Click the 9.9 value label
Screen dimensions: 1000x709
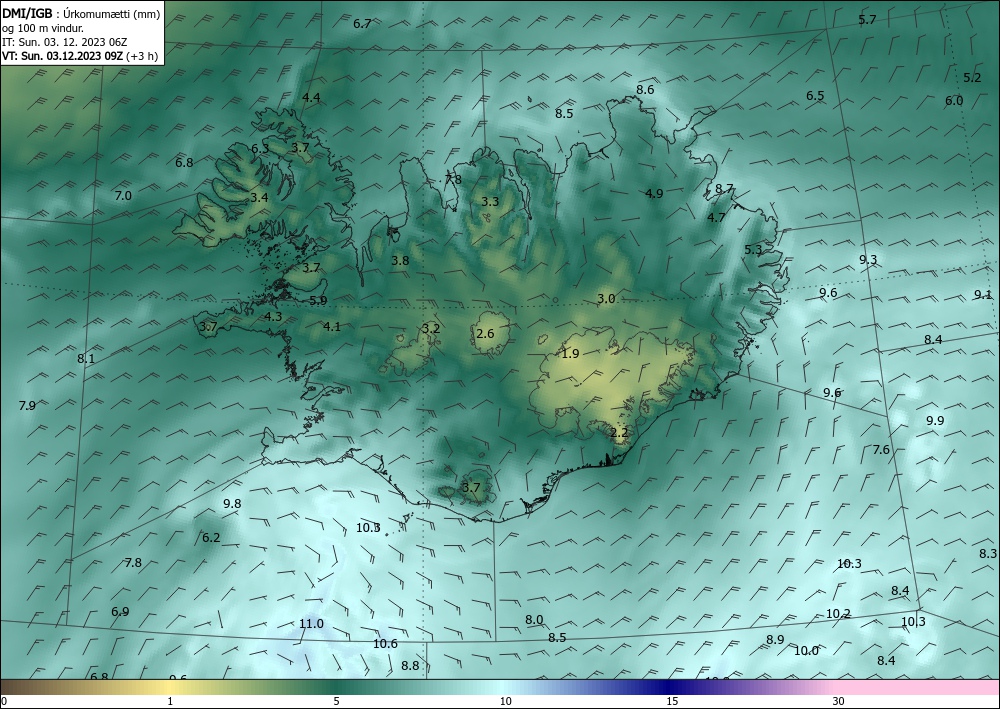935,421
